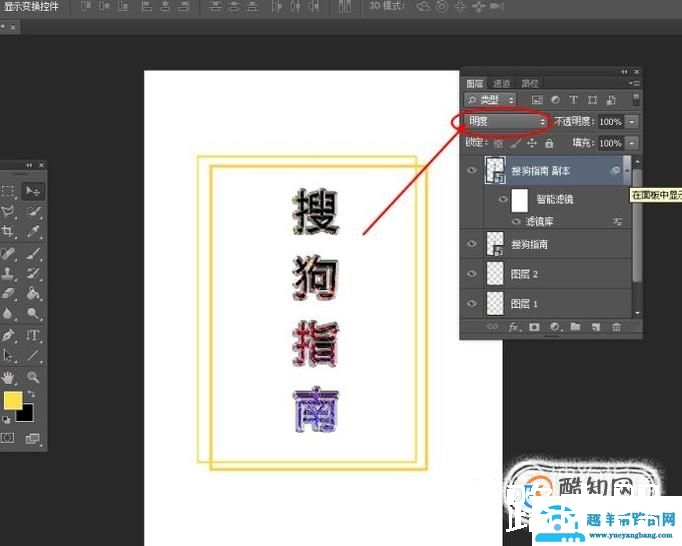Filter layers by adjustment layers
Image resolution: width=682 pixels, height=546 pixels.
(555, 100)
